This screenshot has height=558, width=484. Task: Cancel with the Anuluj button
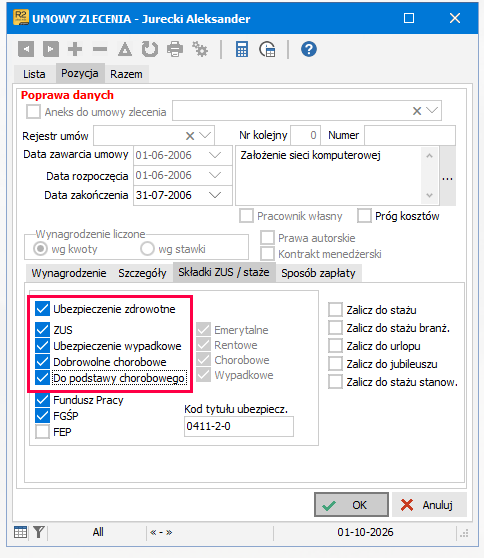tap(429, 505)
